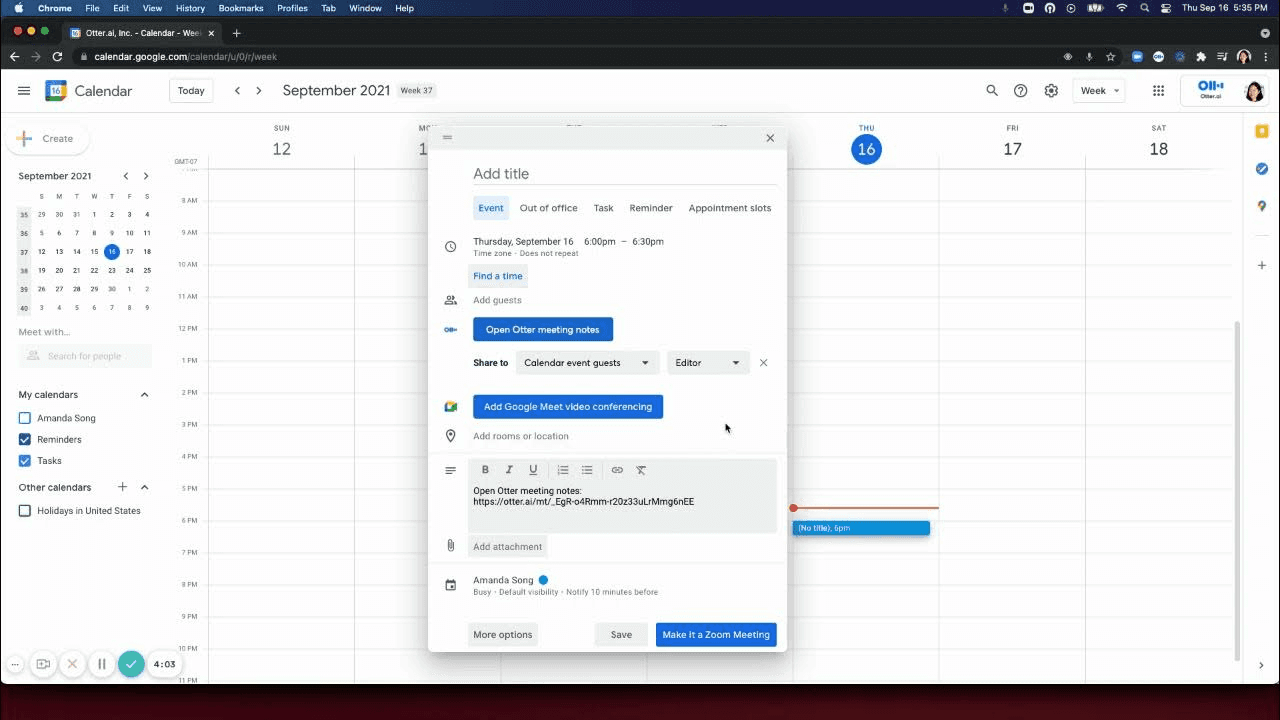This screenshot has width=1280, height=720.
Task: Click Make It a Zoom Meeting
Action: [716, 635]
